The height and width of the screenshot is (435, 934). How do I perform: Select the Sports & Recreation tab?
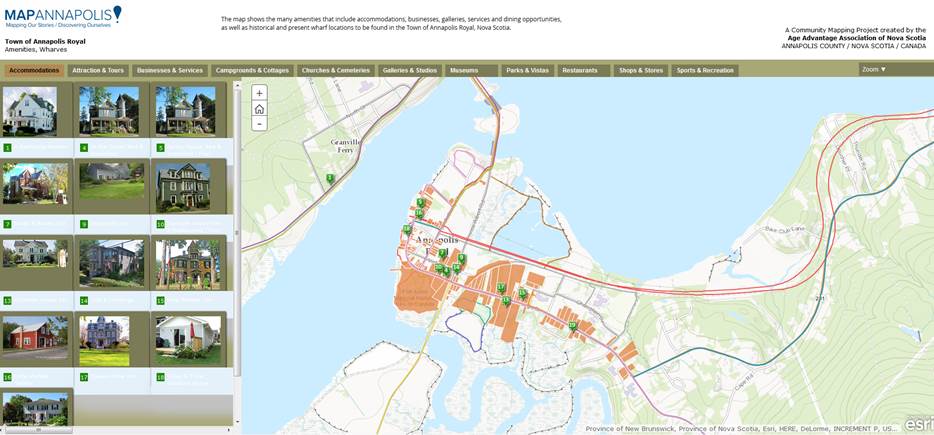click(x=705, y=71)
